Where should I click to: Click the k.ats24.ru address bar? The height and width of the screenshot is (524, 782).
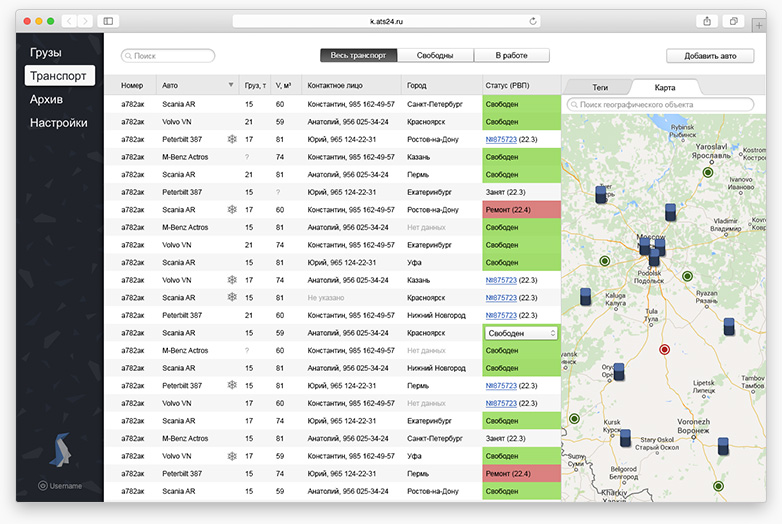[387, 21]
